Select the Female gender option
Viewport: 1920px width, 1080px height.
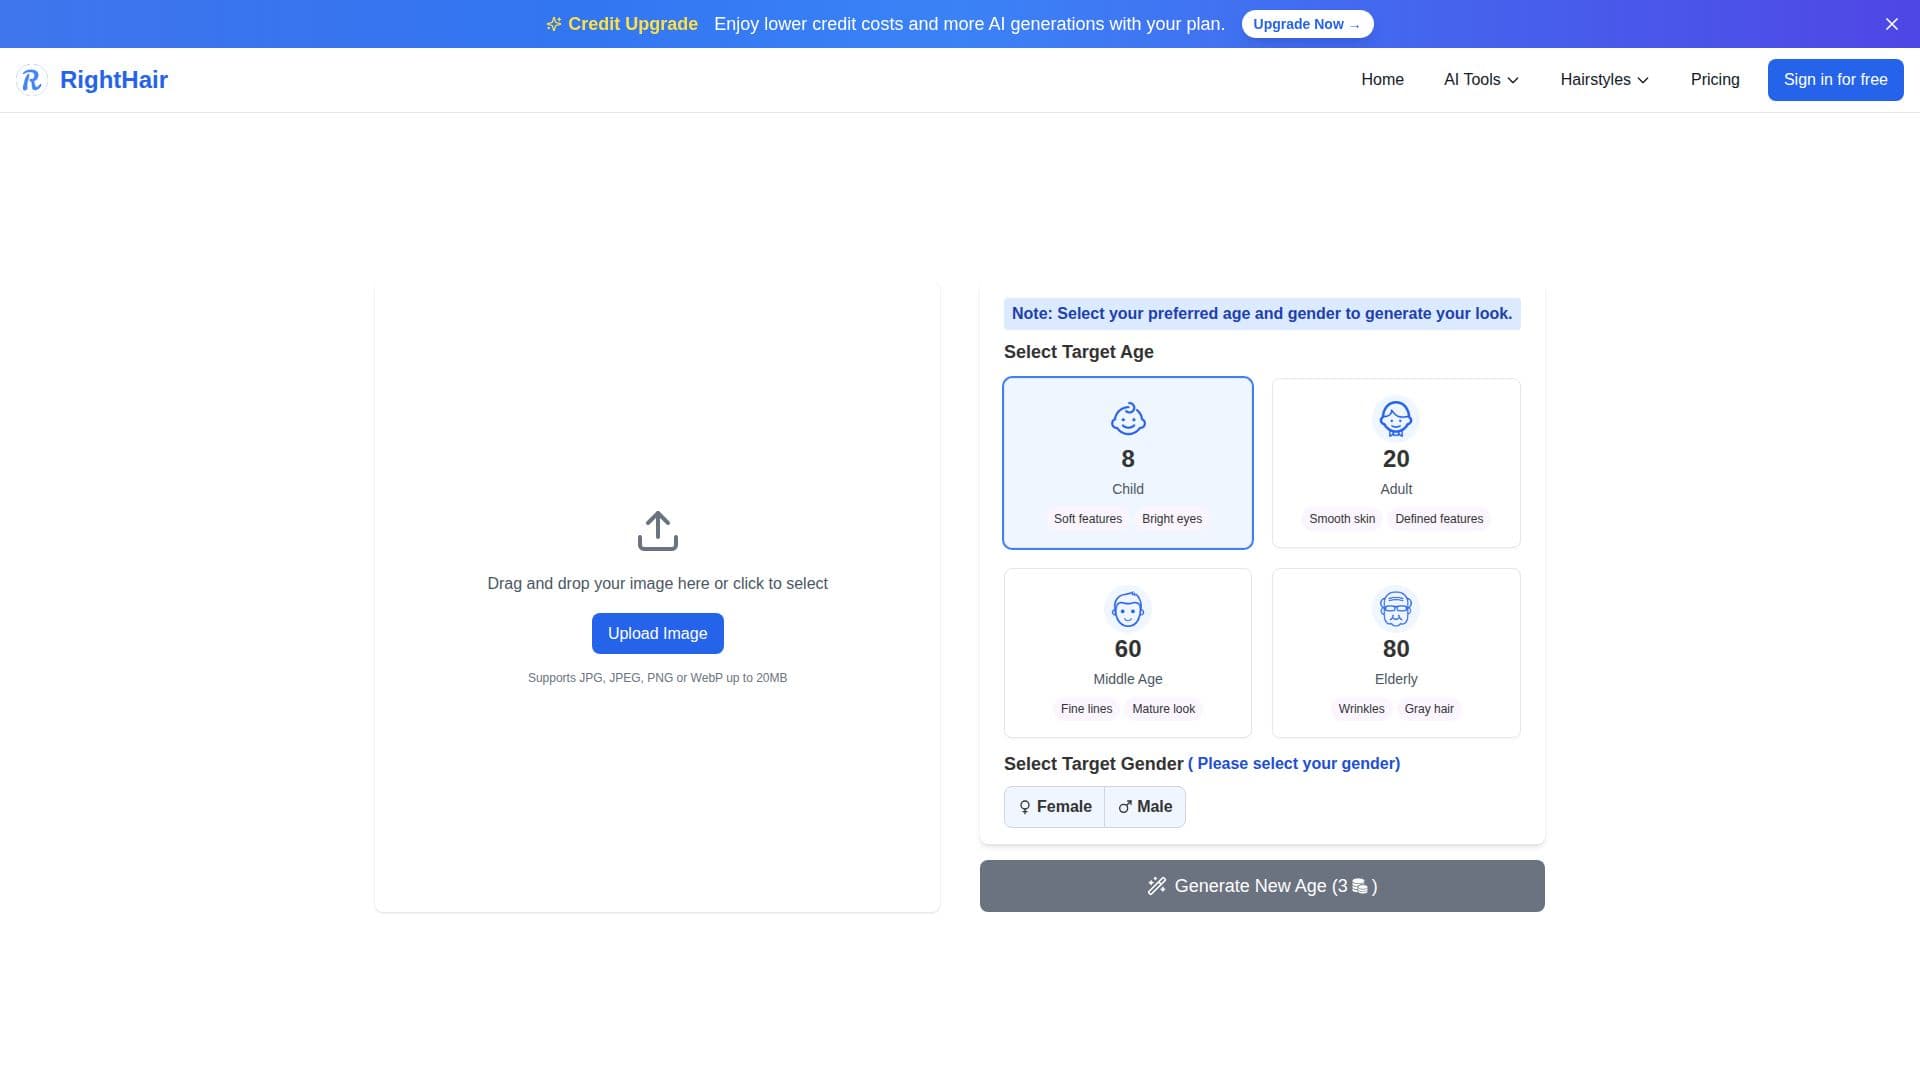point(1055,807)
